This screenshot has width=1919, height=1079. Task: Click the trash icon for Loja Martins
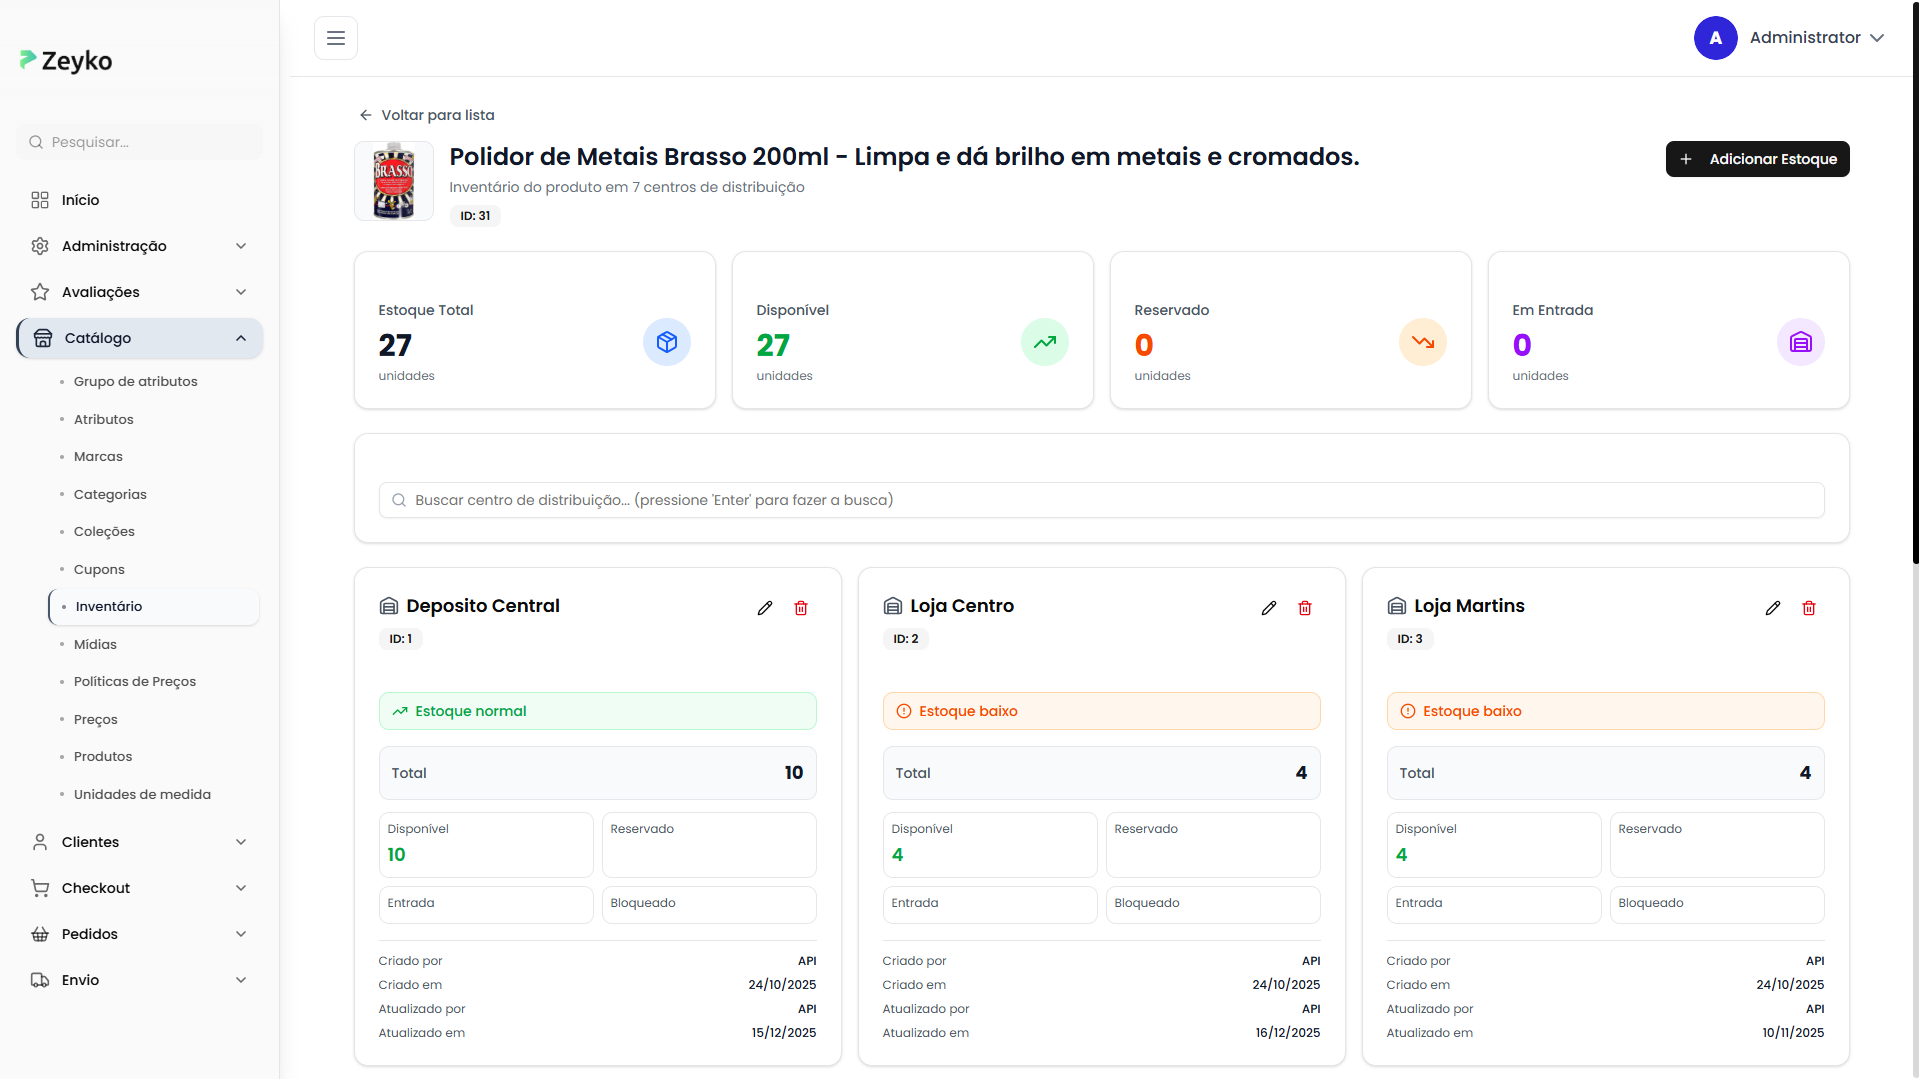click(x=1809, y=608)
